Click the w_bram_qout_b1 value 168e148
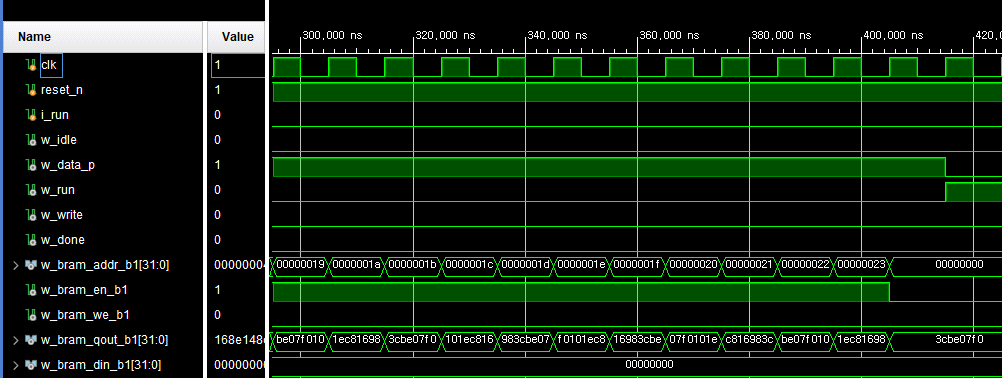 click(239, 340)
